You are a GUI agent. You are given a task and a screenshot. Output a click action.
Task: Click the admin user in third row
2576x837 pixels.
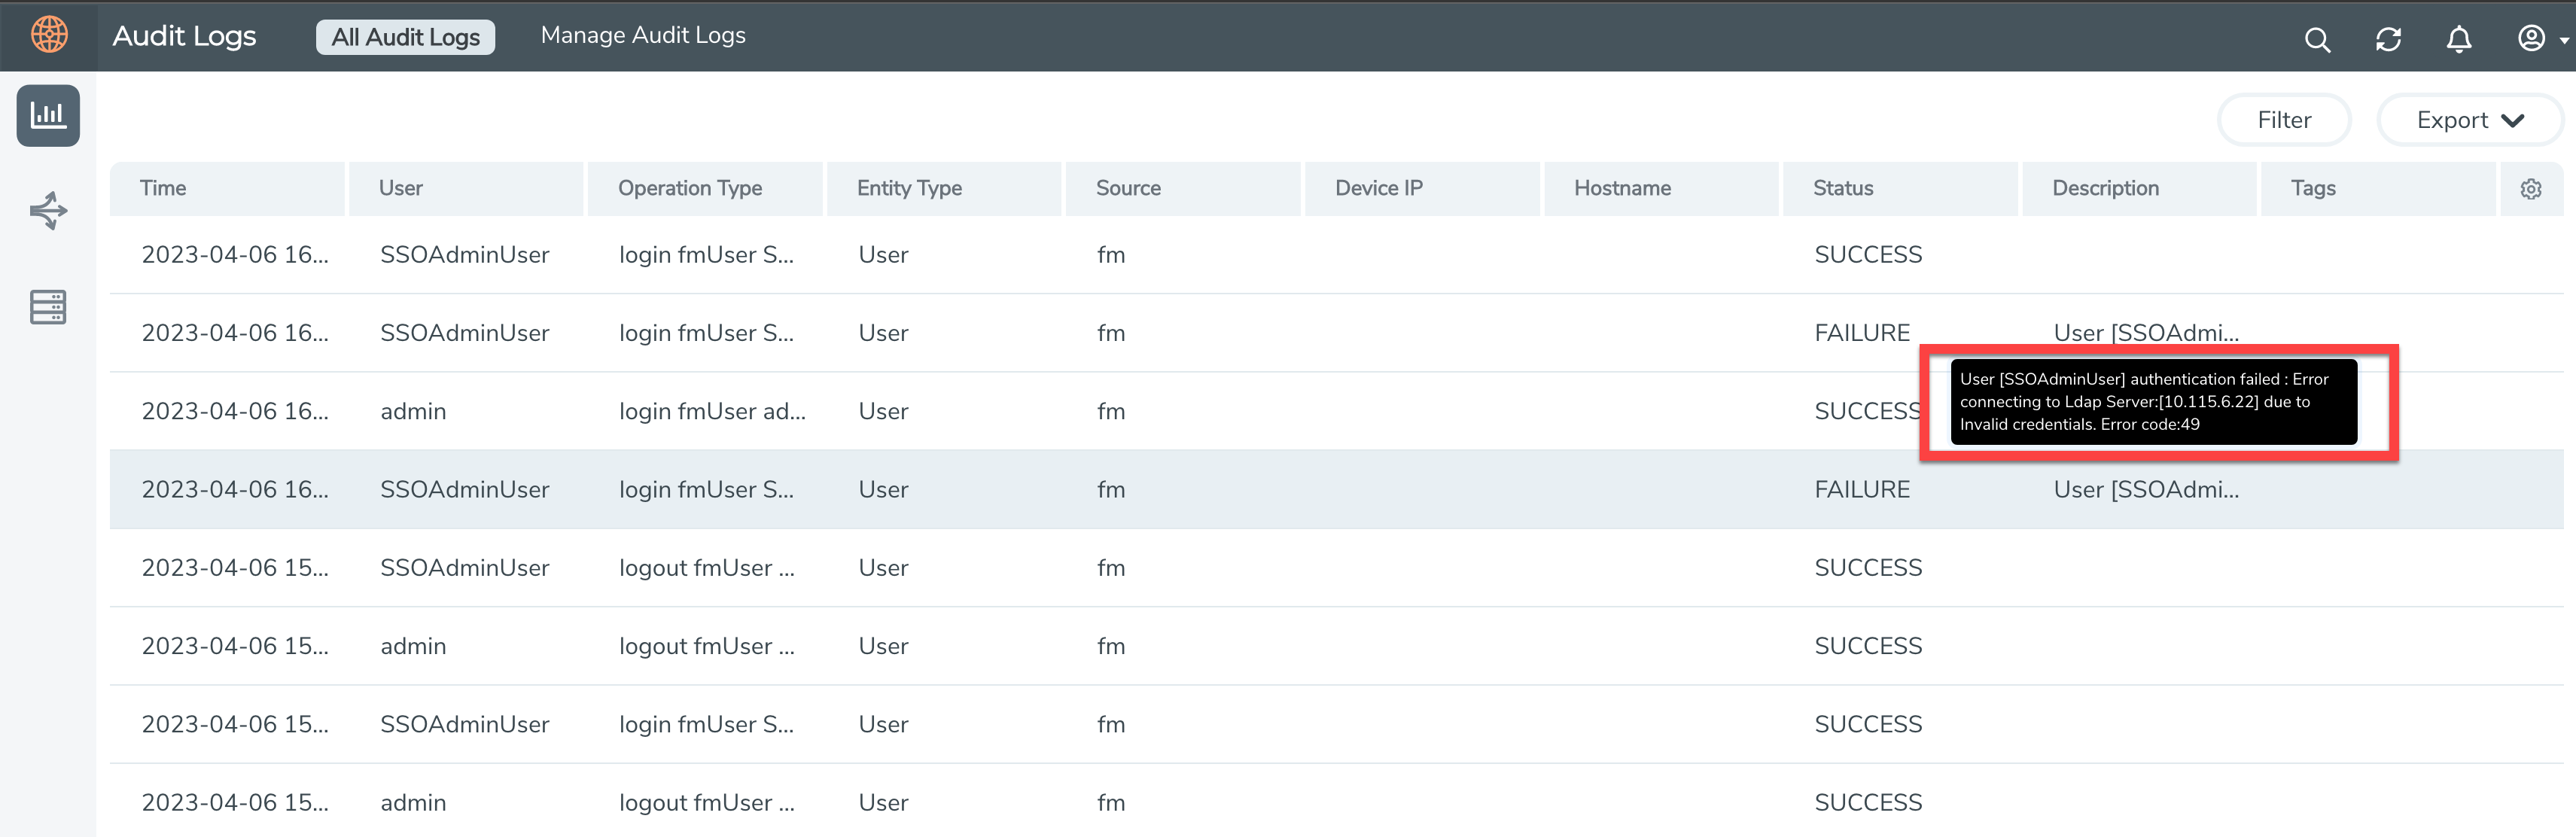tap(413, 412)
